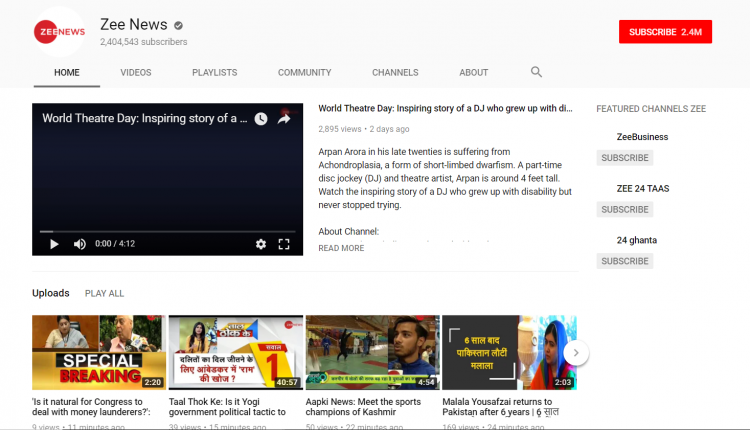
Task: Click the Arpan Arora description paragraph
Action: [x=445, y=178]
